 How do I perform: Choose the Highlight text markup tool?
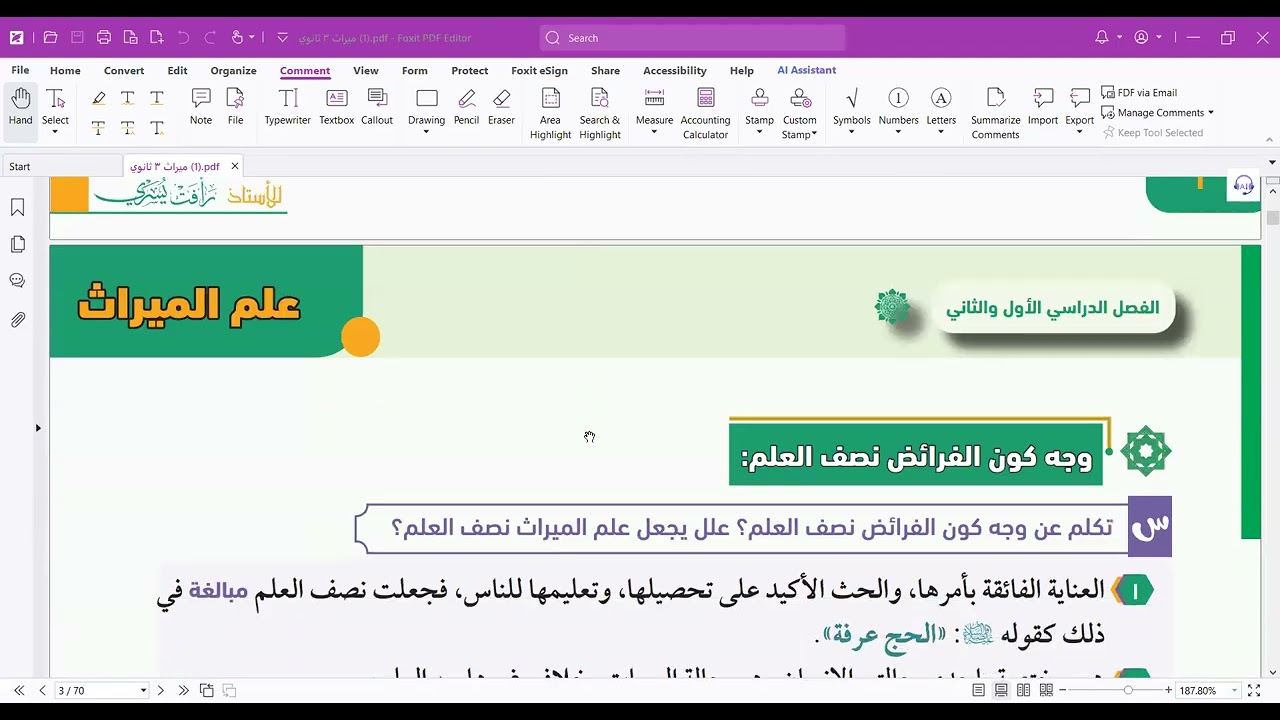point(98,98)
